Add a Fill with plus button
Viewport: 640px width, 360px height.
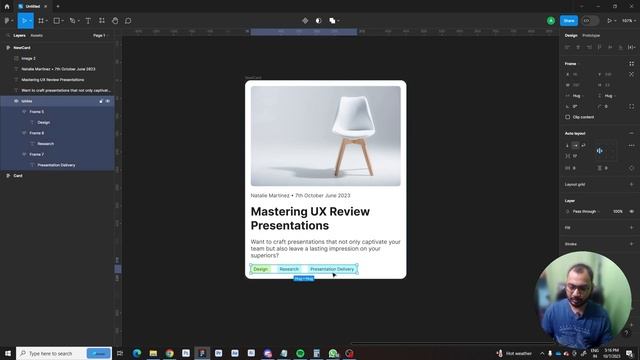point(631,227)
